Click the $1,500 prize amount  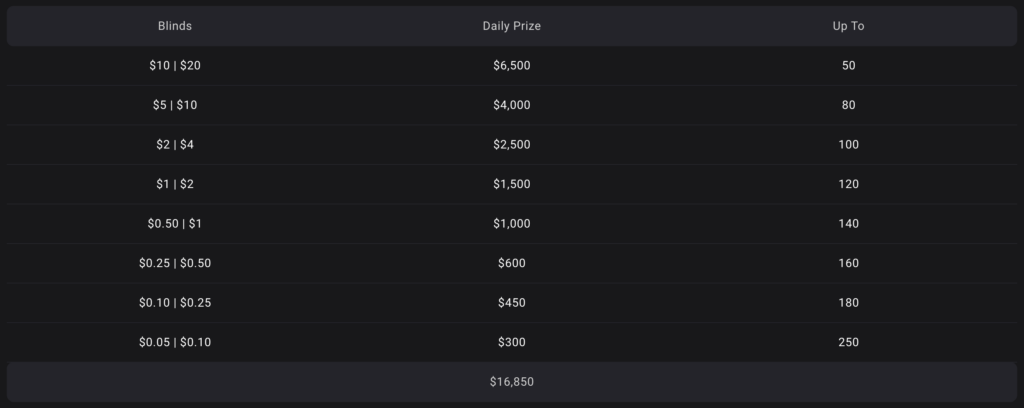[511, 184]
